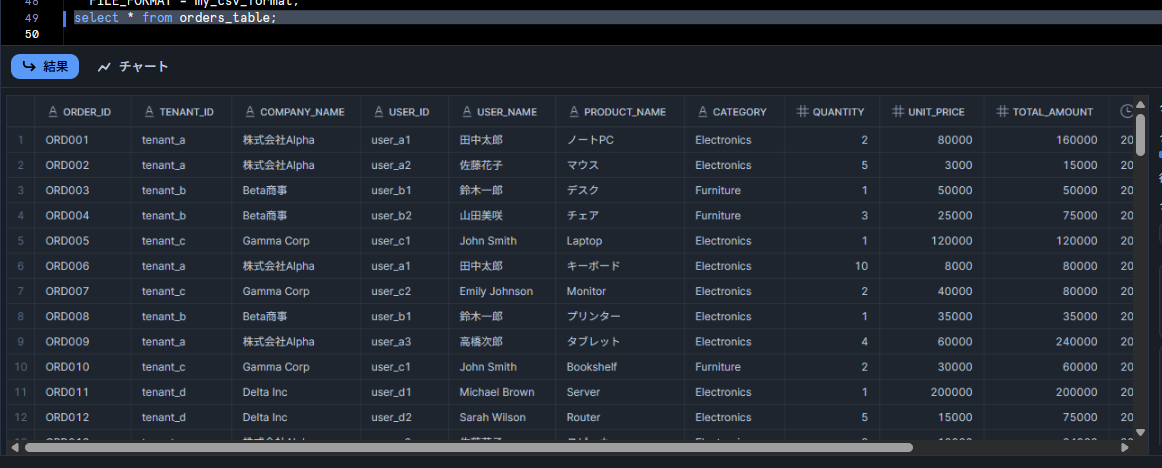The image size is (1162, 468).
Task: Click the 山田美咲 user name cell
Action: (x=502, y=215)
